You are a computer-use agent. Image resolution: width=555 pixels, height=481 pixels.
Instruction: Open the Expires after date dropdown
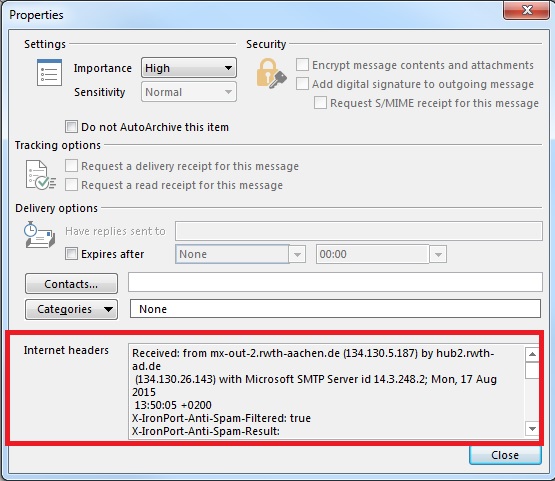(297, 254)
